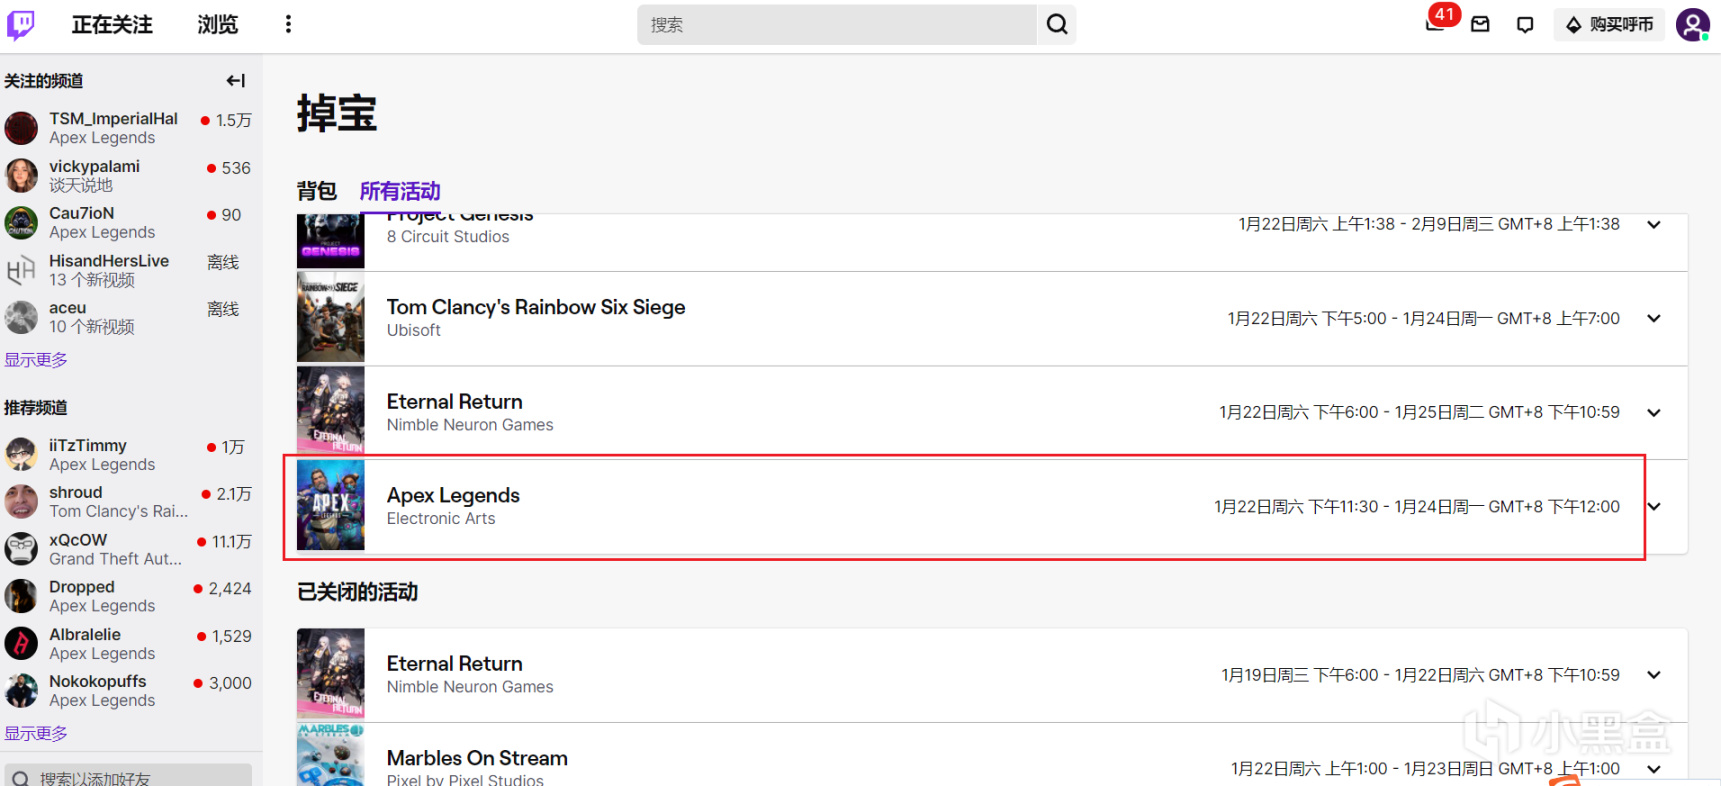
Task: Click 显示更多 under recommended channels
Action: pos(36,733)
